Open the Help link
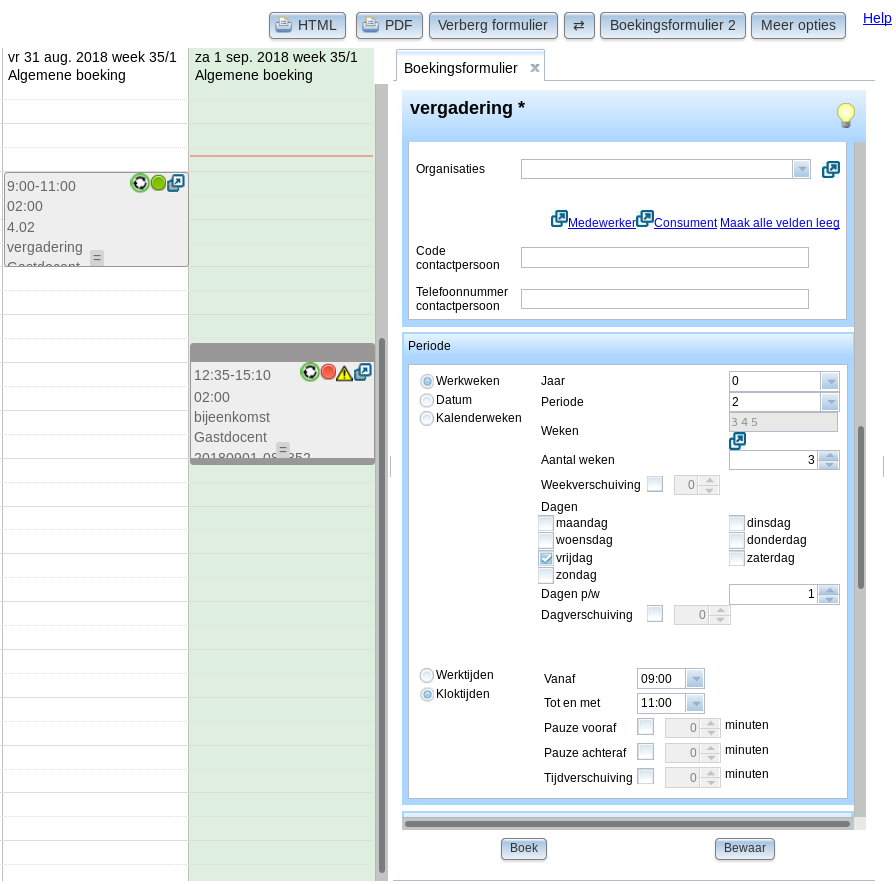896x884 pixels. [x=877, y=18]
